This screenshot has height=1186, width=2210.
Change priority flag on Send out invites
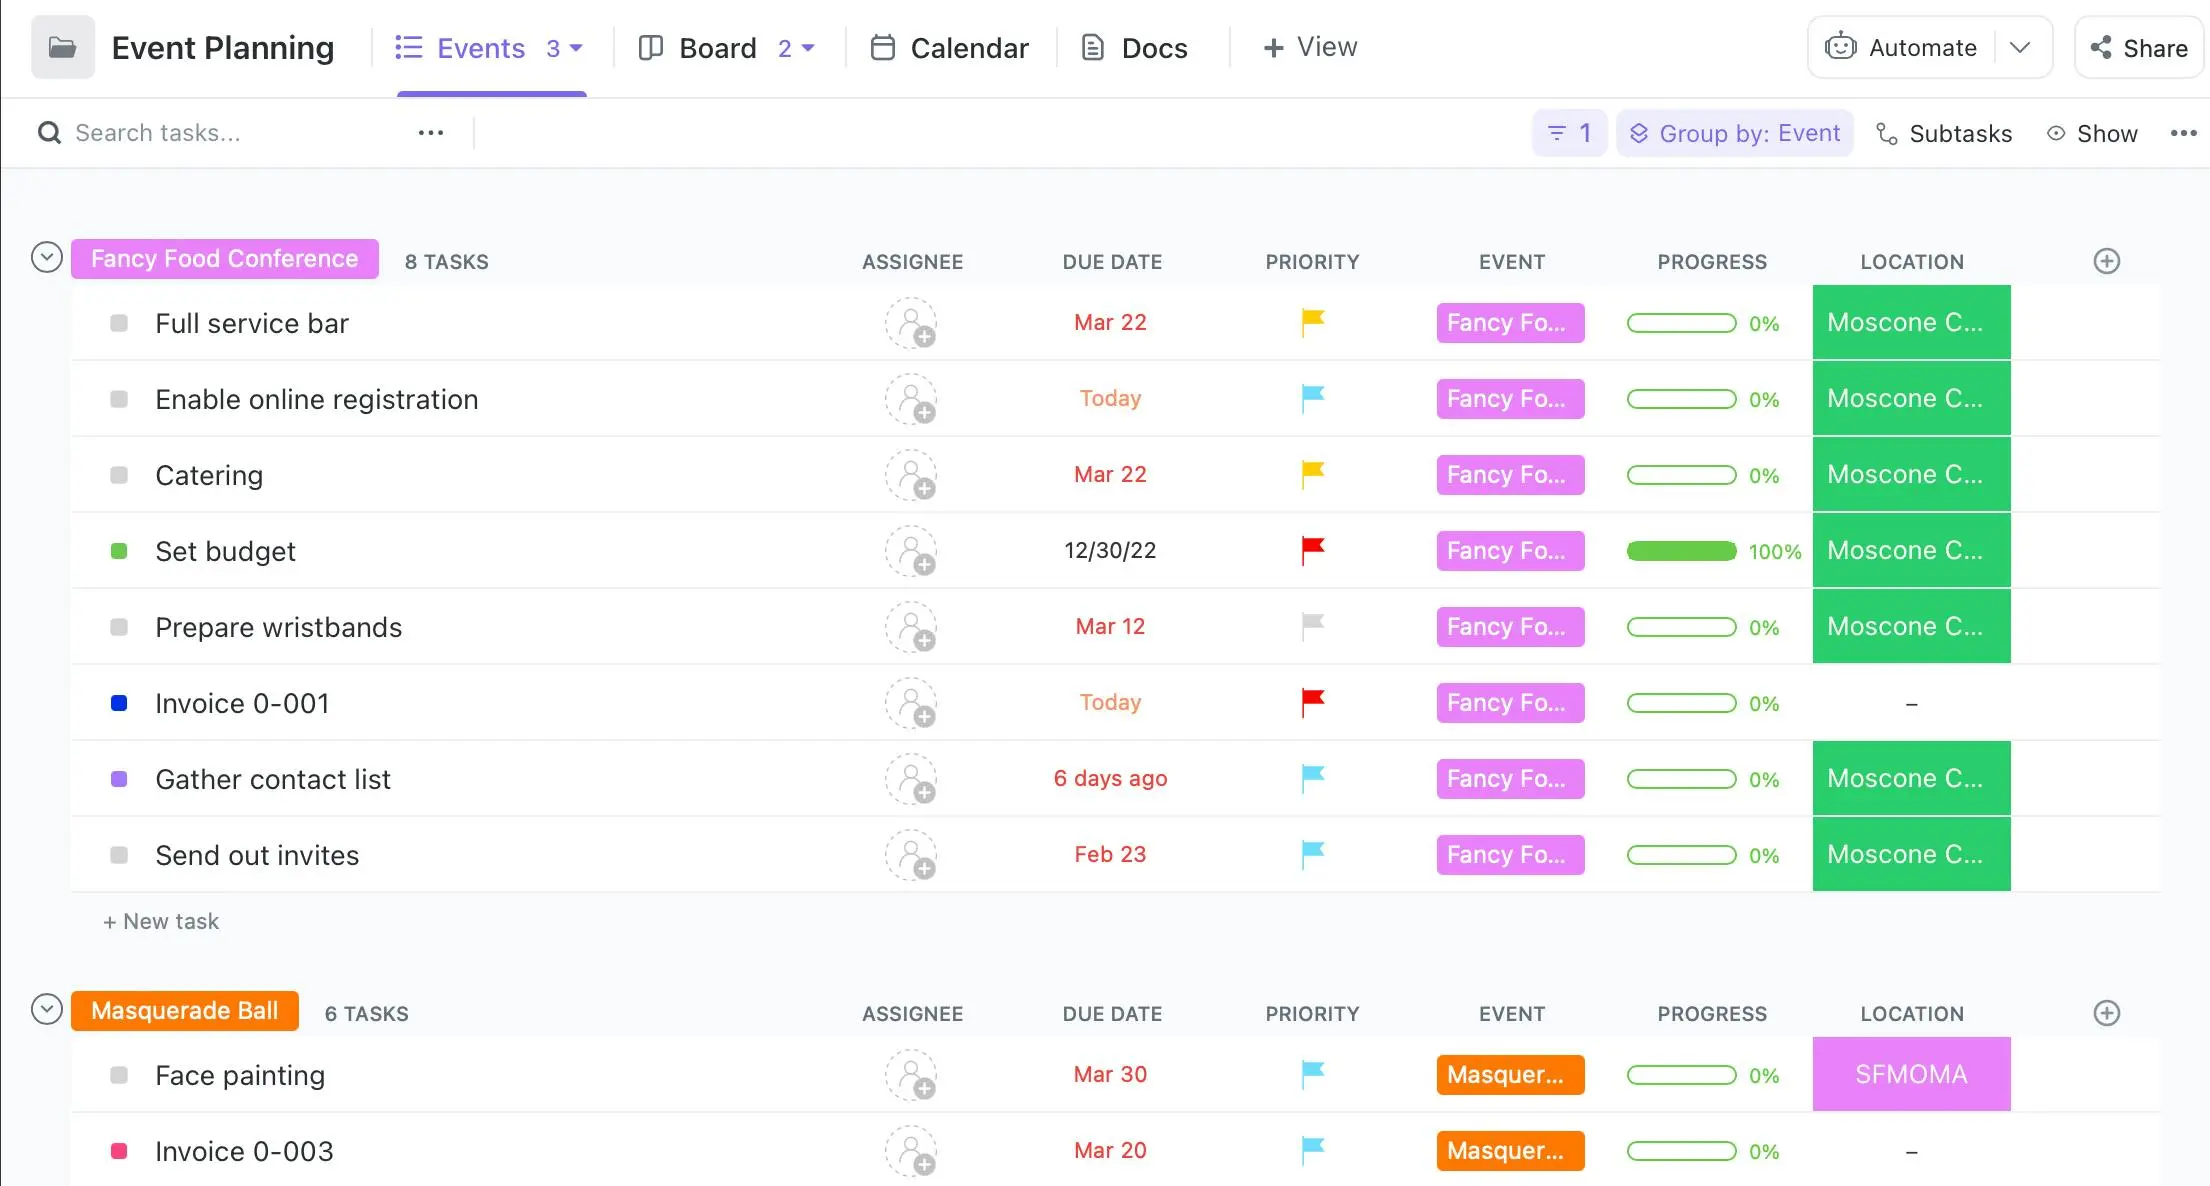[x=1312, y=855]
